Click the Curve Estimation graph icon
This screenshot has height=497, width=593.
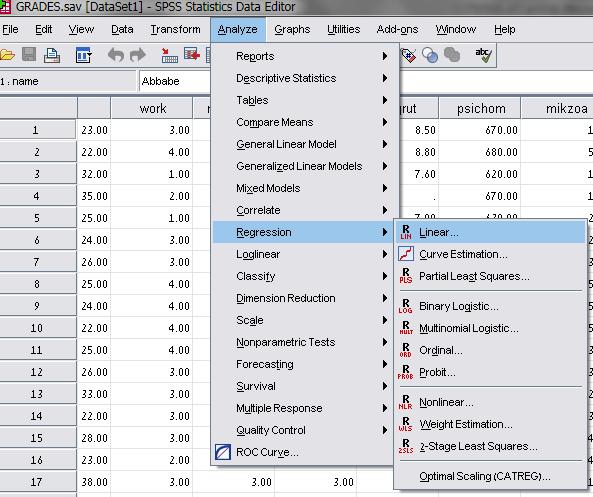pos(406,254)
